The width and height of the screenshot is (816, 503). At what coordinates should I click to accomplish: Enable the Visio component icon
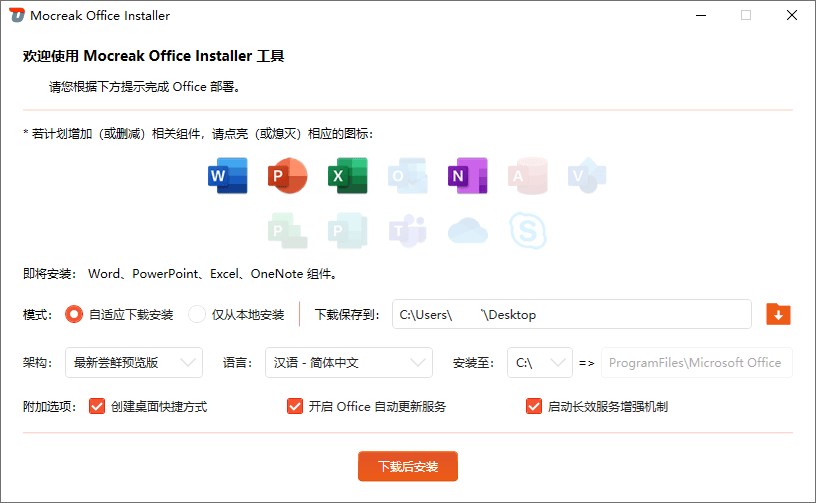586,176
